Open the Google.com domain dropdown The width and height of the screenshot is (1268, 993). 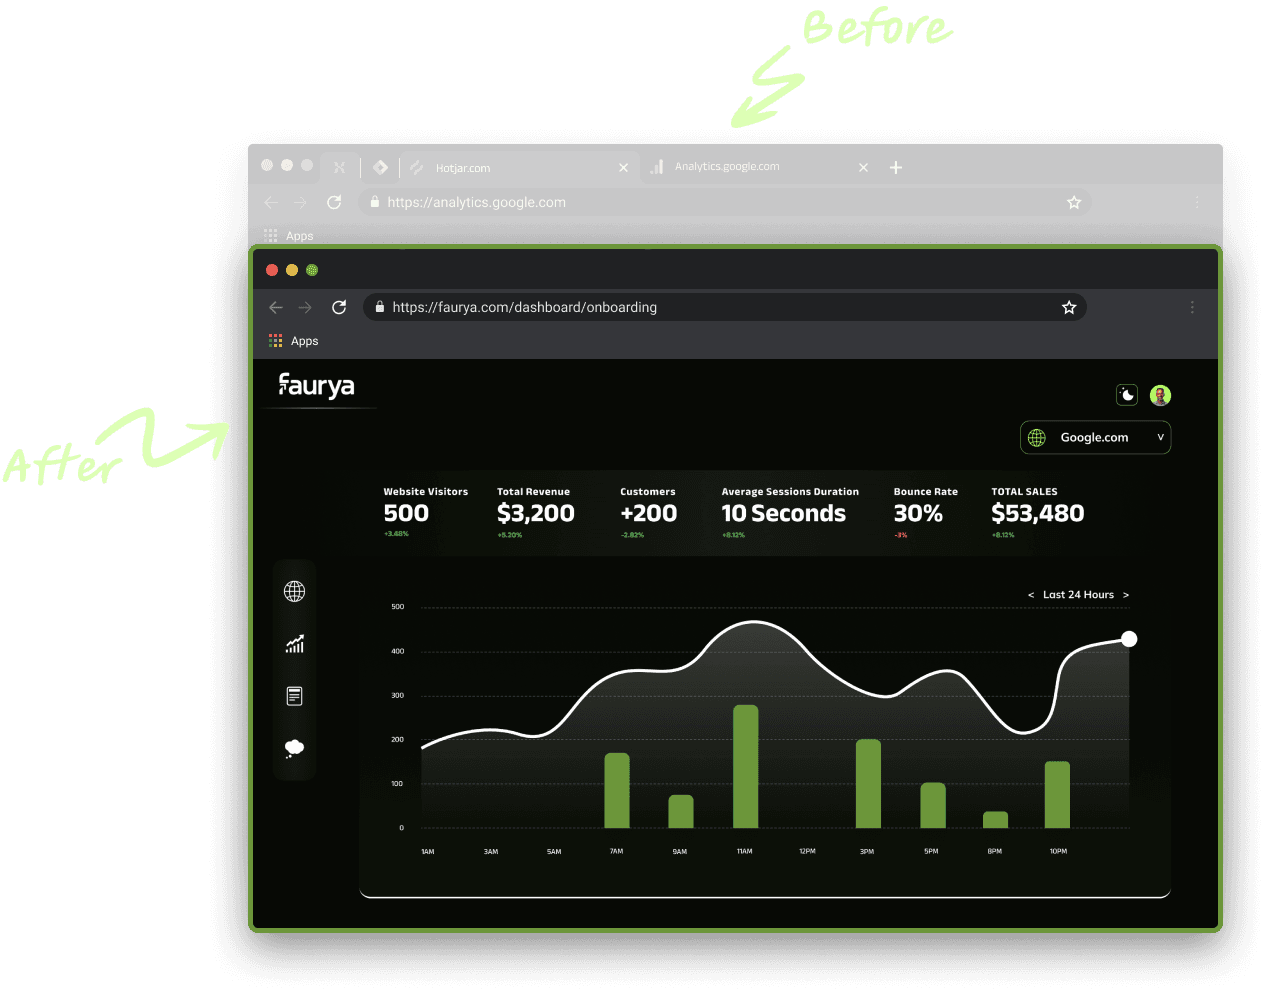point(1095,437)
